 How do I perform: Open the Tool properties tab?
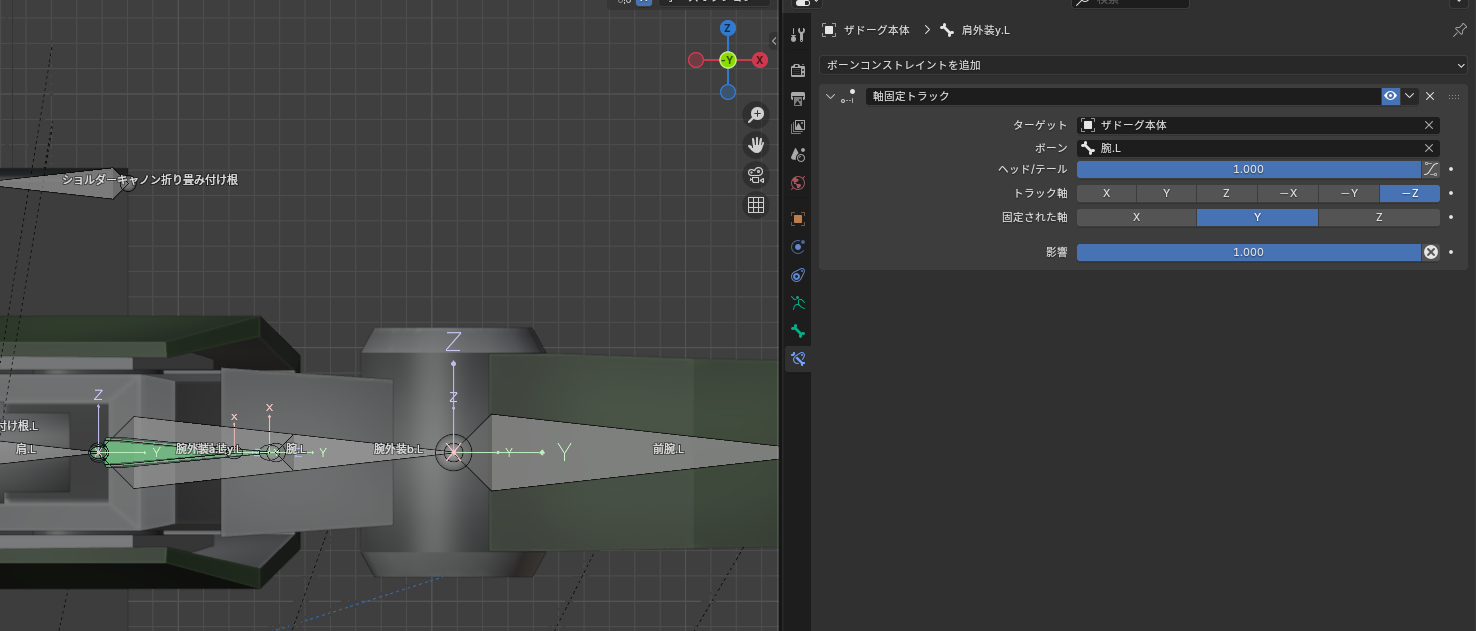pyautogui.click(x=798, y=36)
